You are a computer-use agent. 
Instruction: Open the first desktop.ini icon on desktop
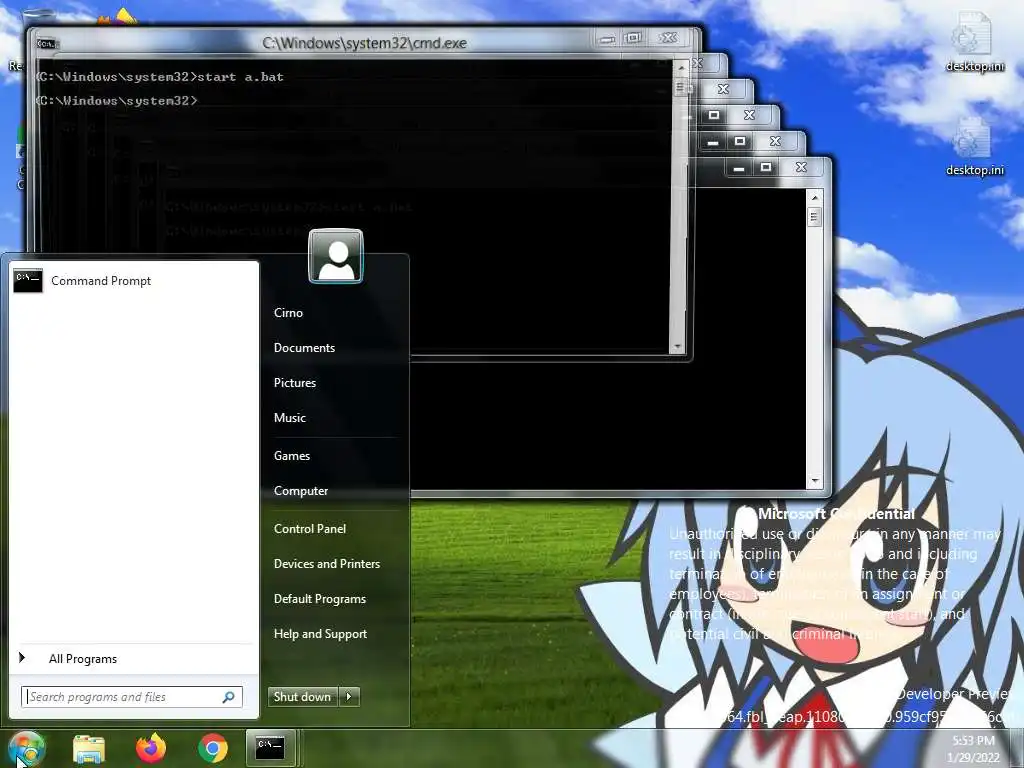pyautogui.click(x=974, y=40)
